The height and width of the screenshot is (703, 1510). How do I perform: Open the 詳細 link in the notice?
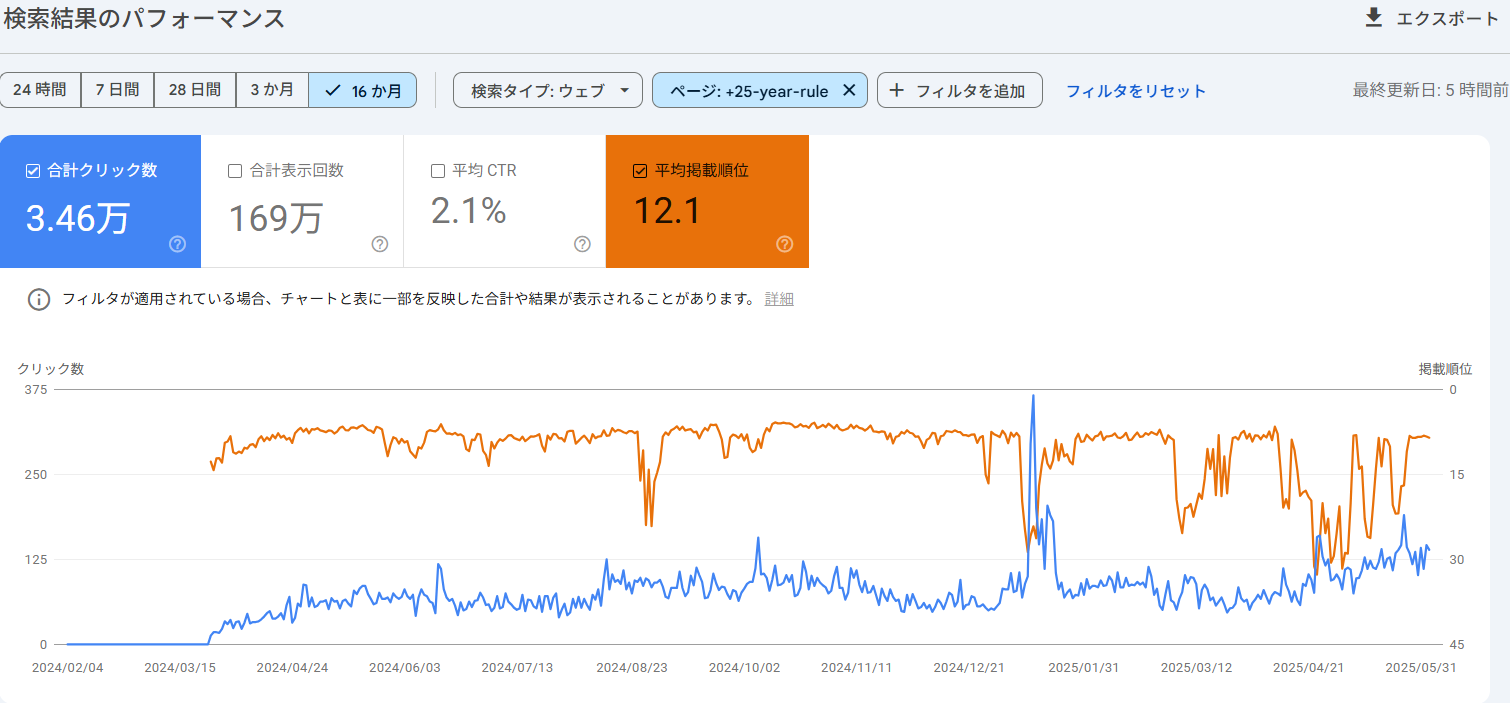pos(780,298)
